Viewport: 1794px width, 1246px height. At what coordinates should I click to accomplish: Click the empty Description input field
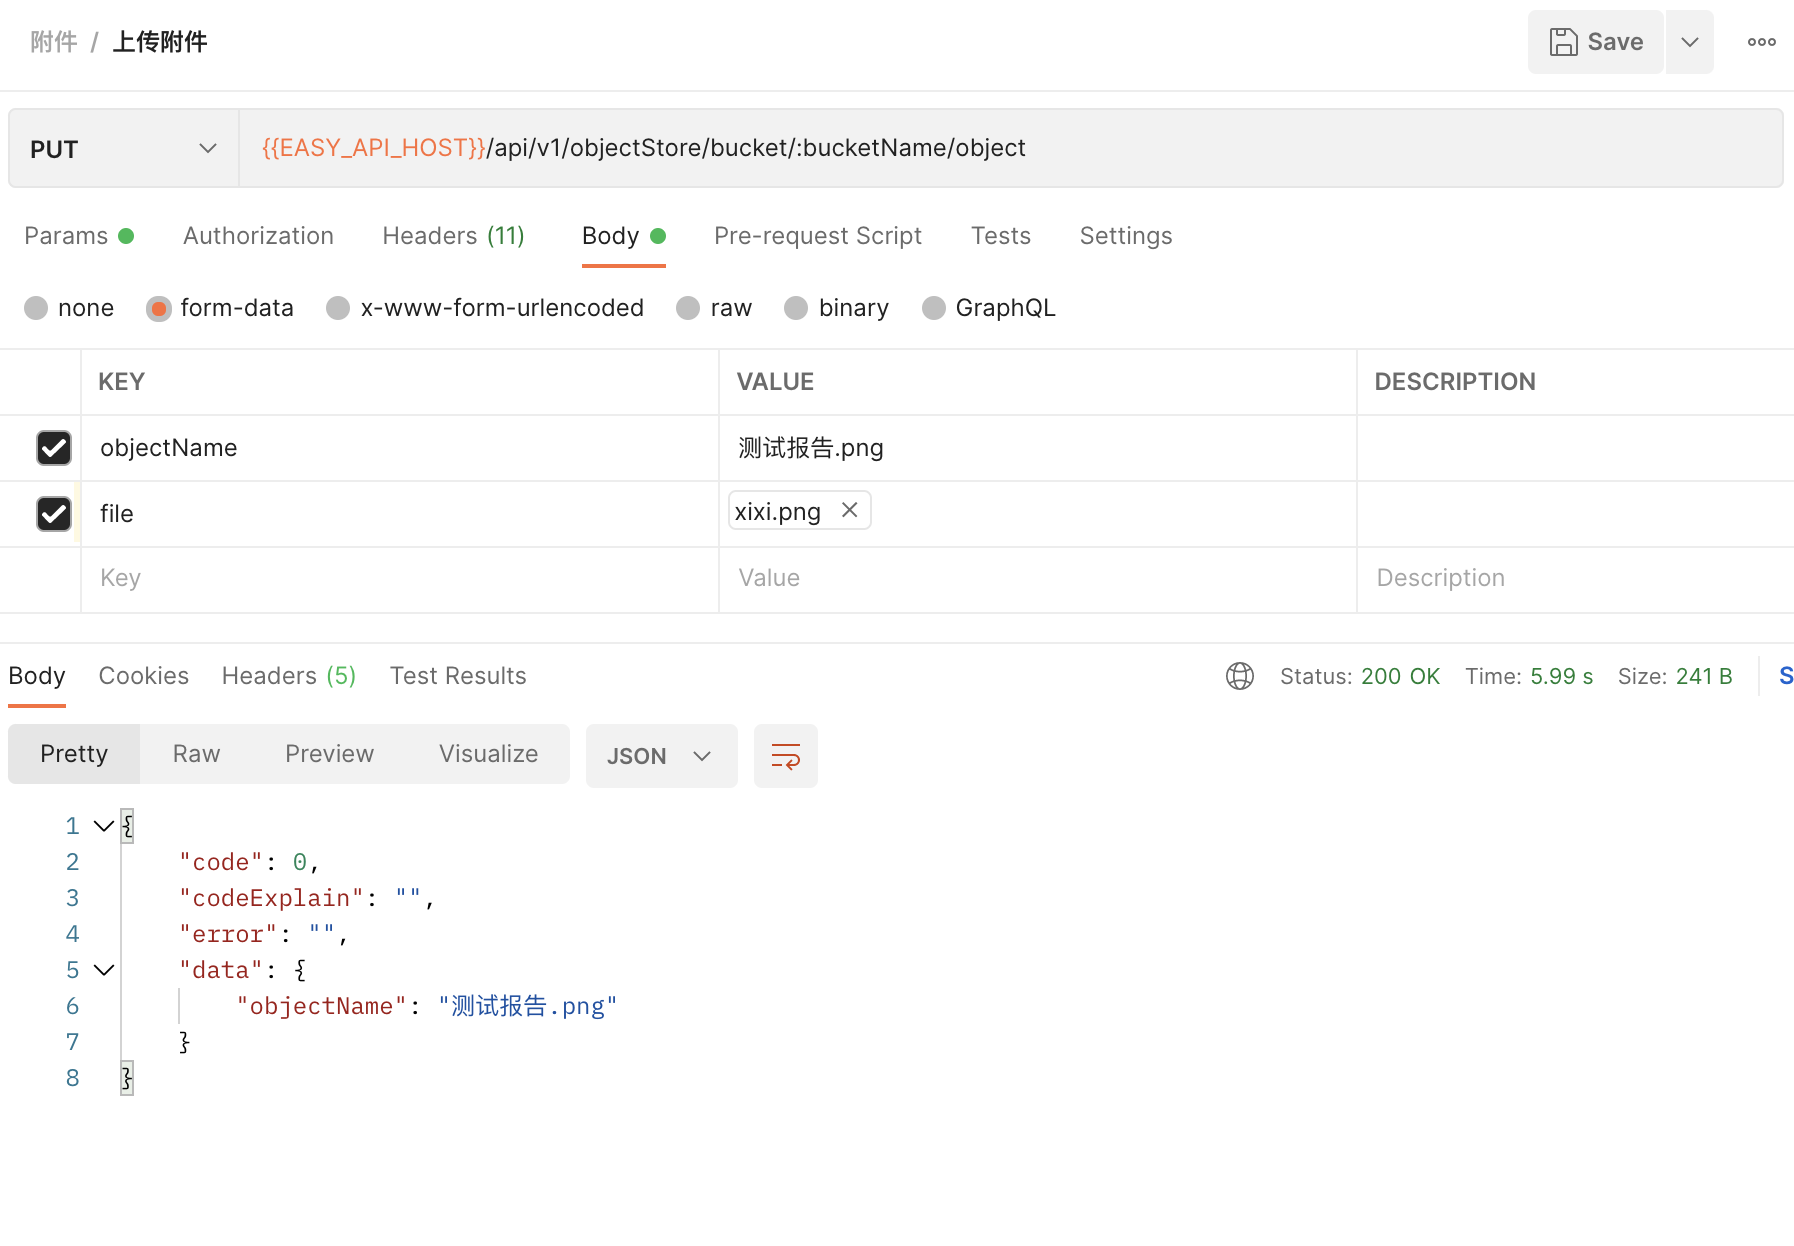pyautogui.click(x=1575, y=579)
